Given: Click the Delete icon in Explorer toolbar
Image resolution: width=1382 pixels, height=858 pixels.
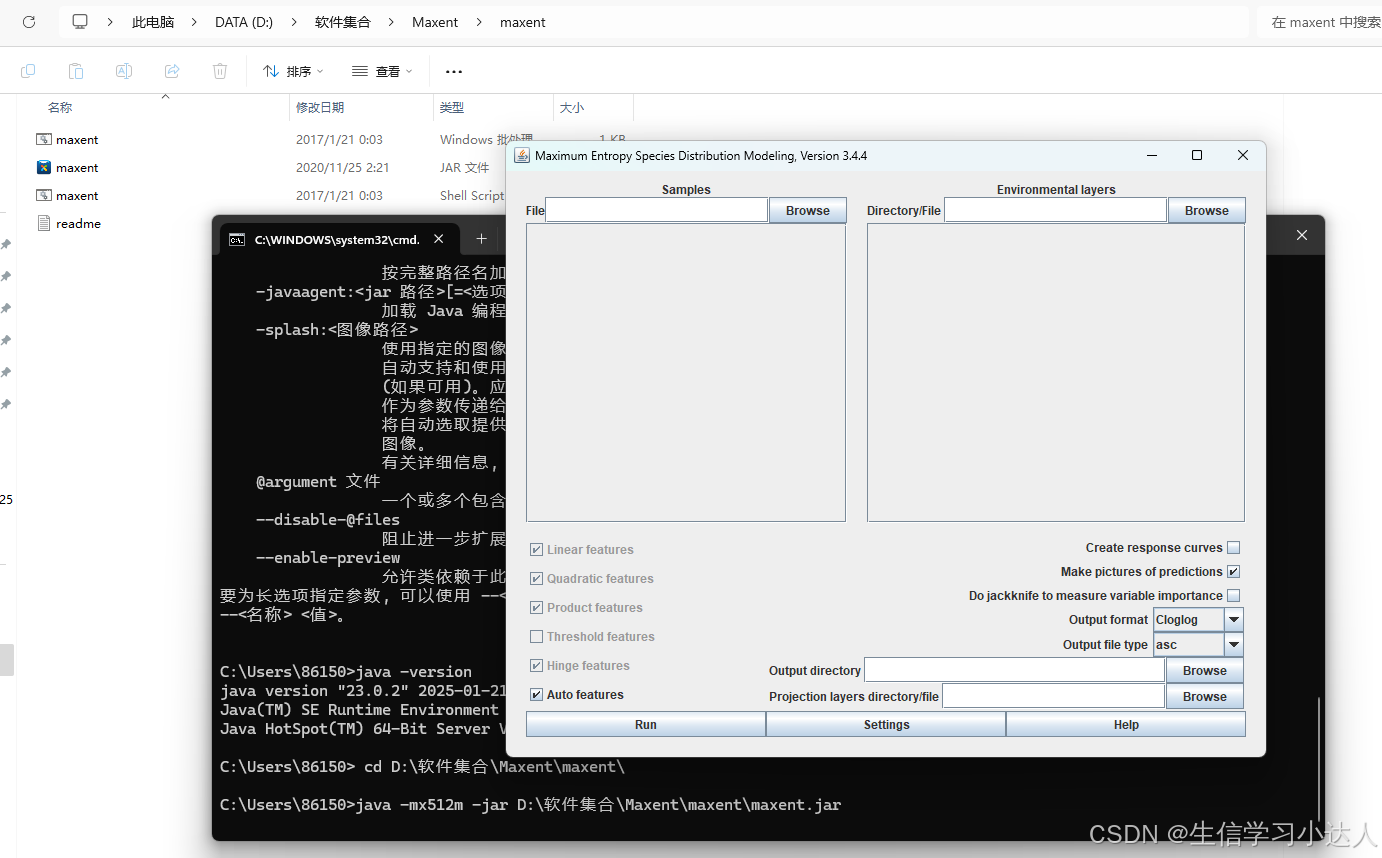Looking at the screenshot, I should click(x=219, y=71).
